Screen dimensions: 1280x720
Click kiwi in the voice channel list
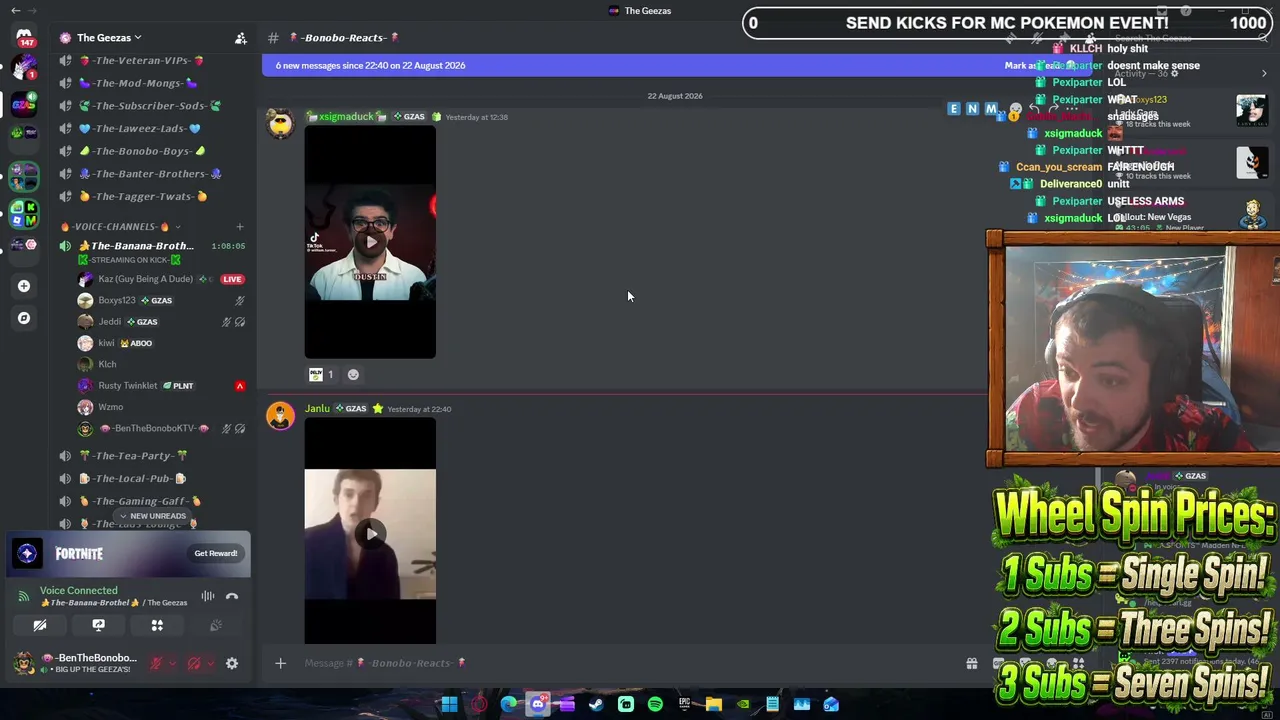[x=106, y=344]
